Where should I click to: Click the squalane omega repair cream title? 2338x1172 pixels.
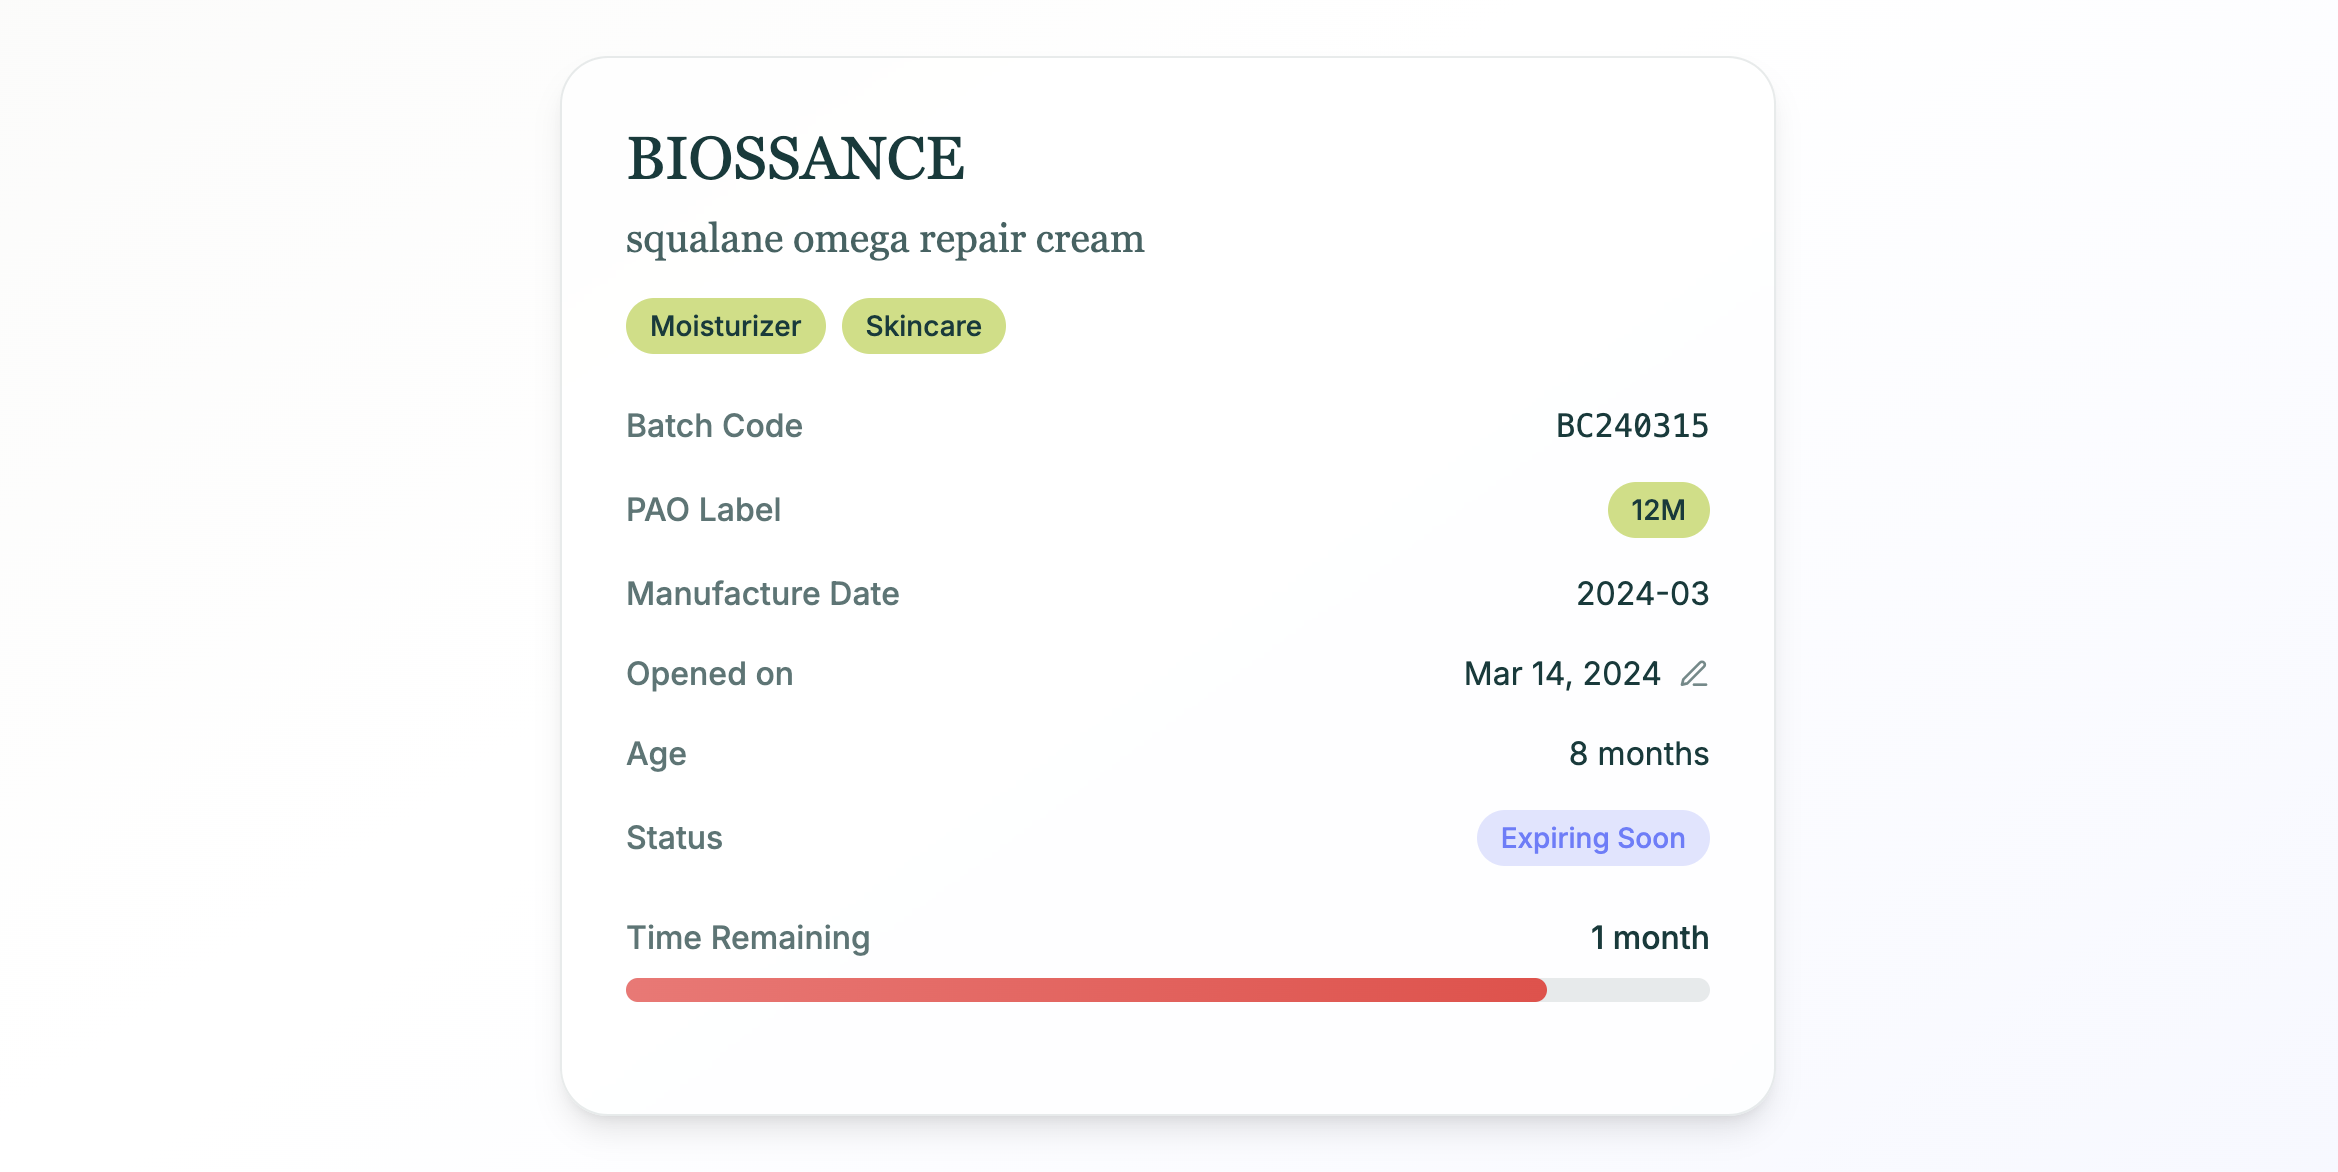(x=884, y=239)
